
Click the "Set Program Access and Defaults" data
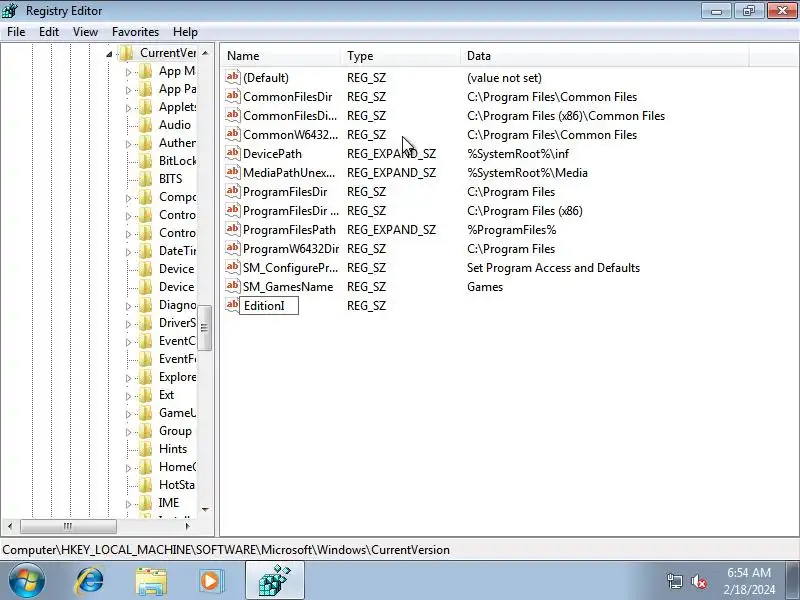pyautogui.click(x=553, y=267)
